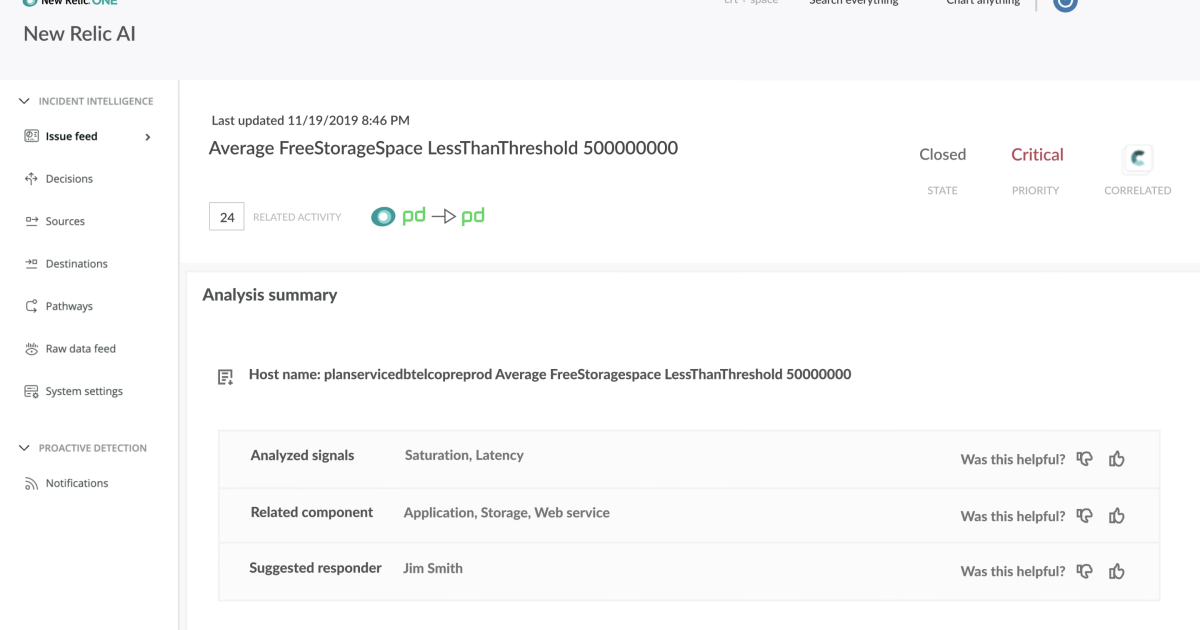
Task: Open the Raw data feed icon
Action: coord(30,348)
